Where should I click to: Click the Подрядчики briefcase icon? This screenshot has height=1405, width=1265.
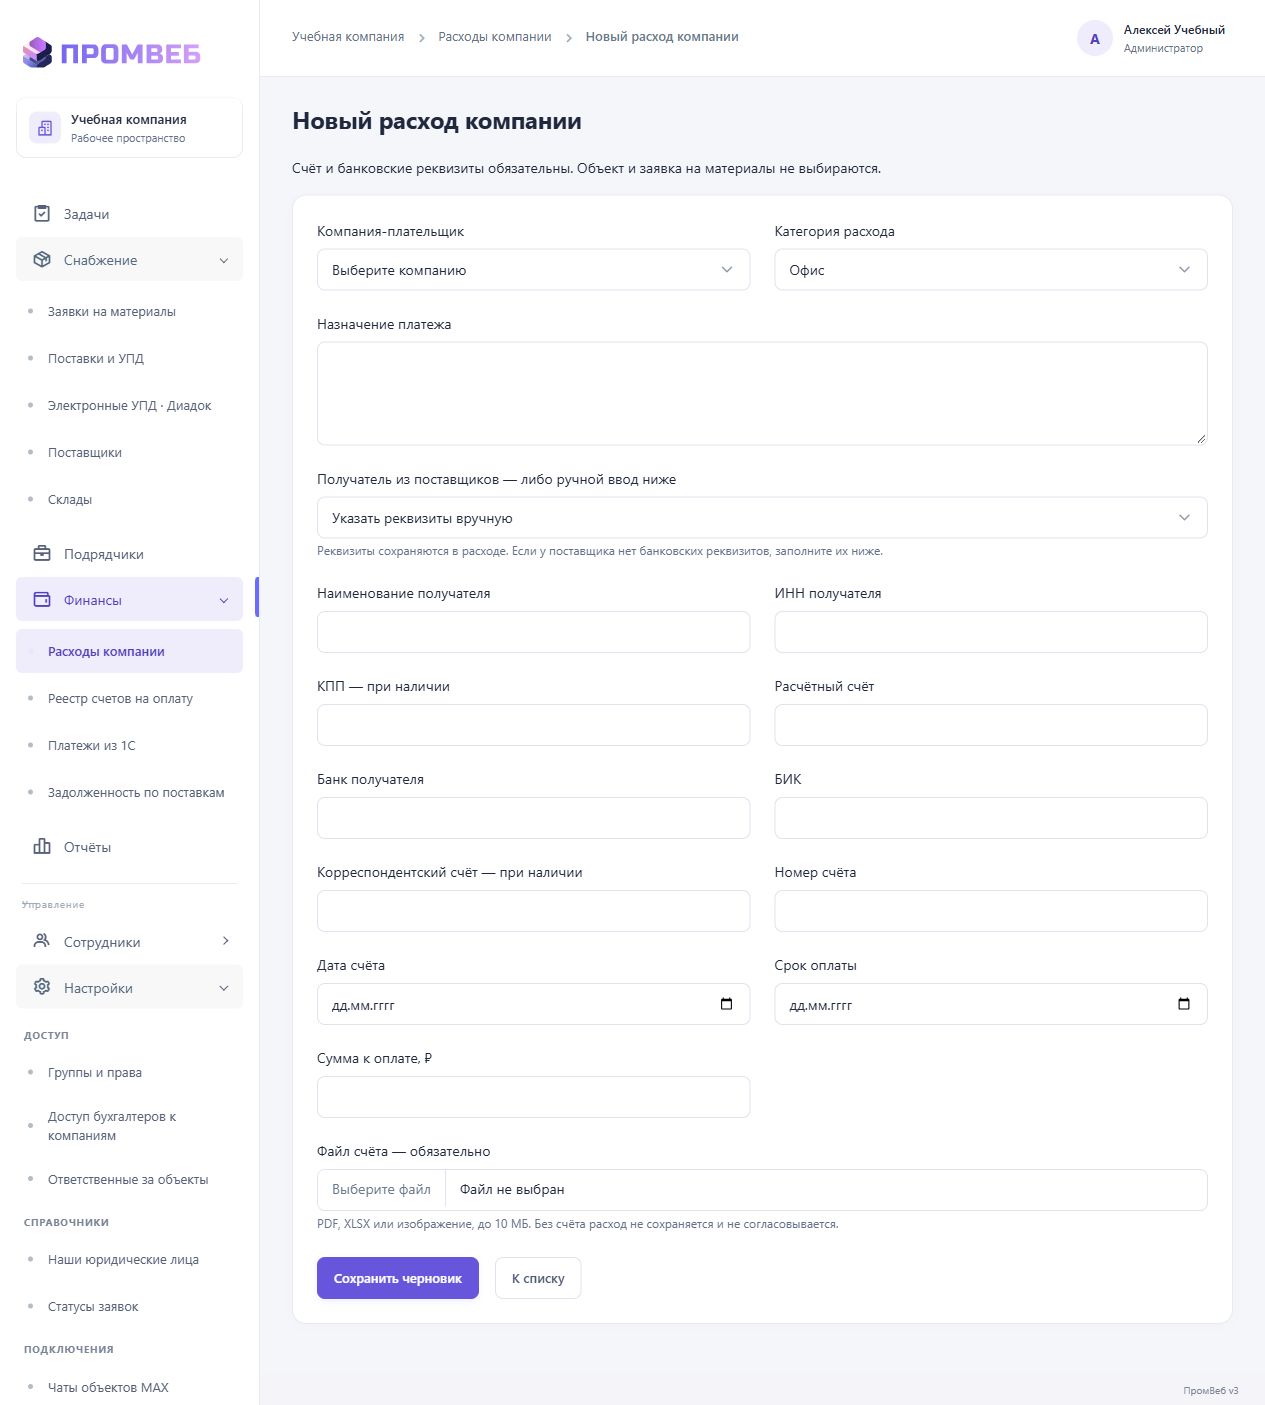[42, 554]
